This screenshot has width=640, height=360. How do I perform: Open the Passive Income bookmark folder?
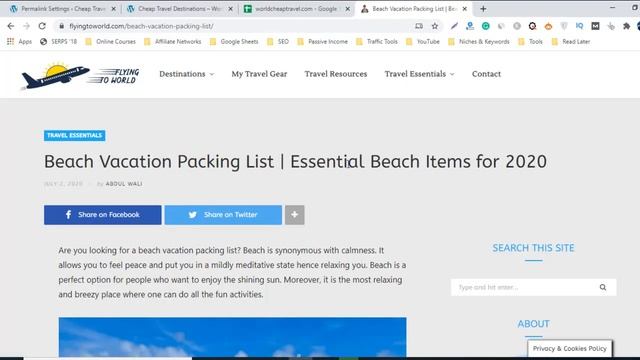click(x=322, y=42)
